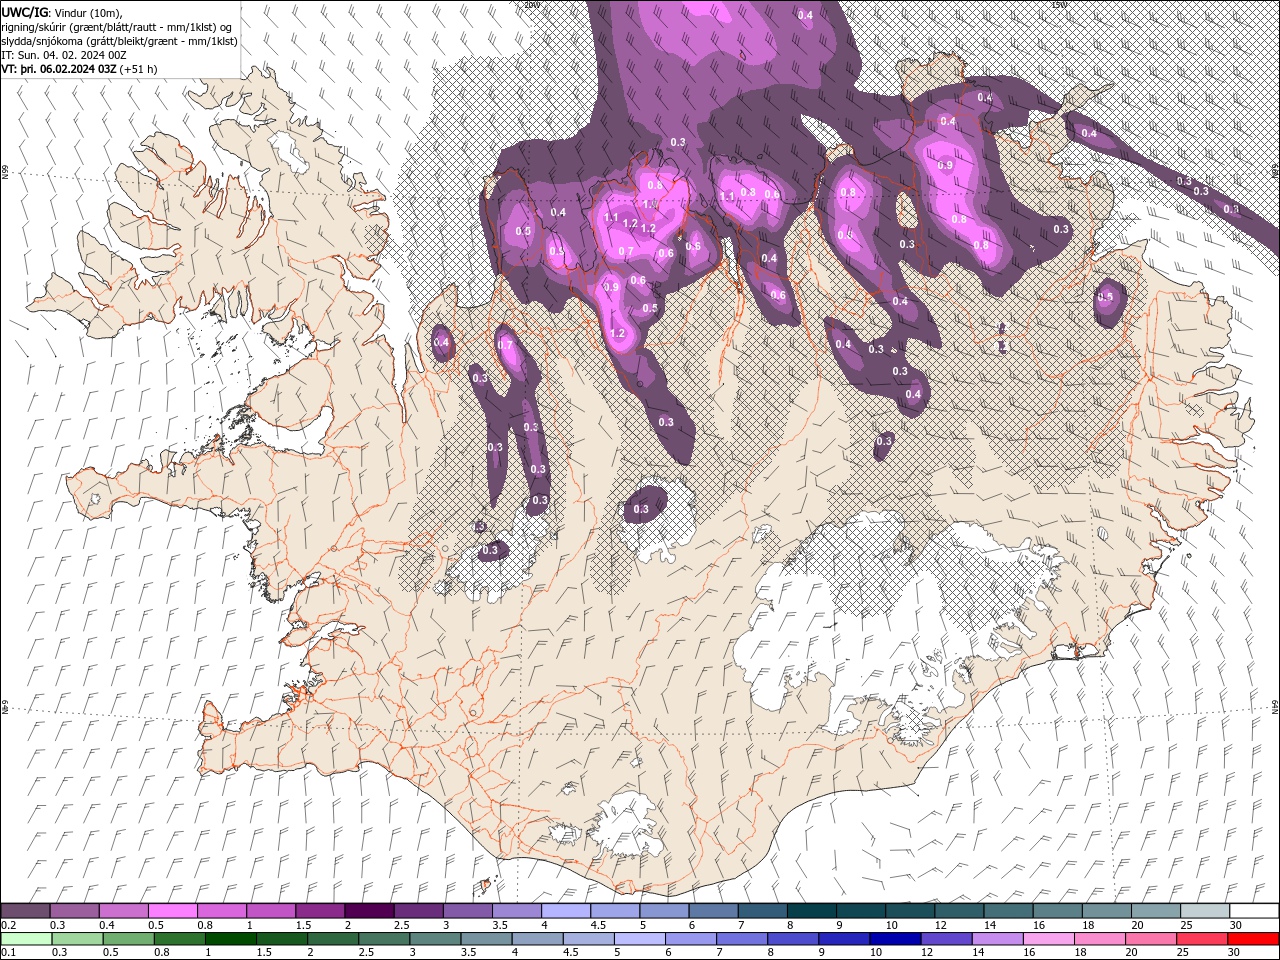Click the 66N latitude label on the left edge
Screen dimensions: 1280x960
point(4,172)
